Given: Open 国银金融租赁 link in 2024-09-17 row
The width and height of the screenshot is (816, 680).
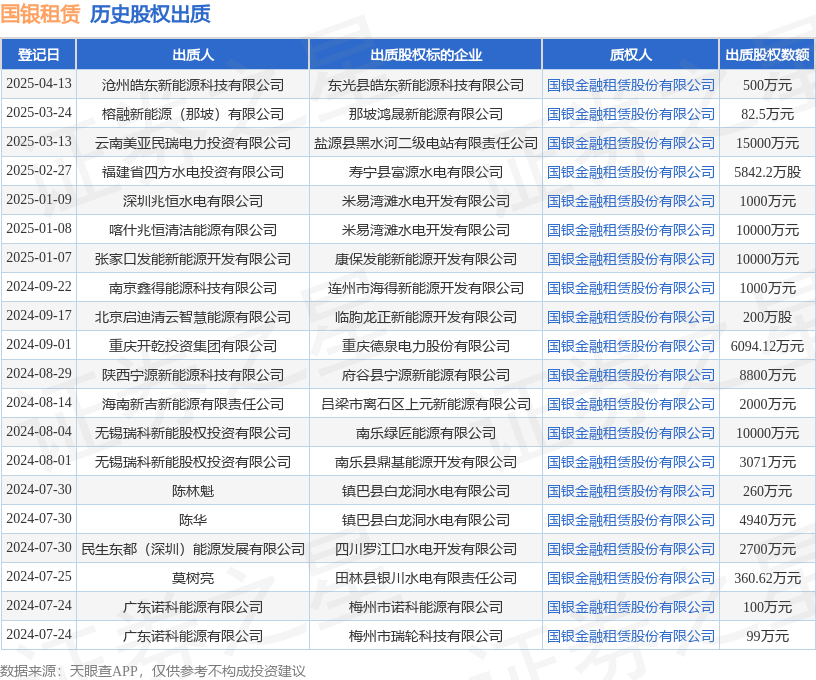Looking at the screenshot, I should tap(630, 317).
